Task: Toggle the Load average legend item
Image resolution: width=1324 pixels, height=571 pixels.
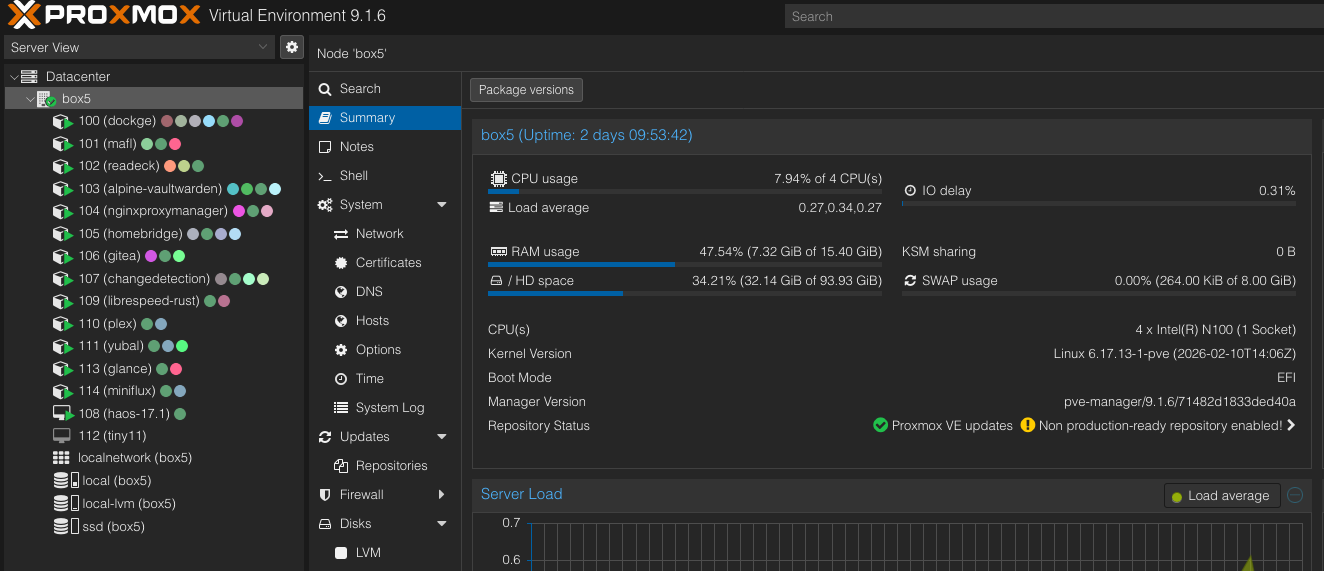Action: click(x=1222, y=496)
